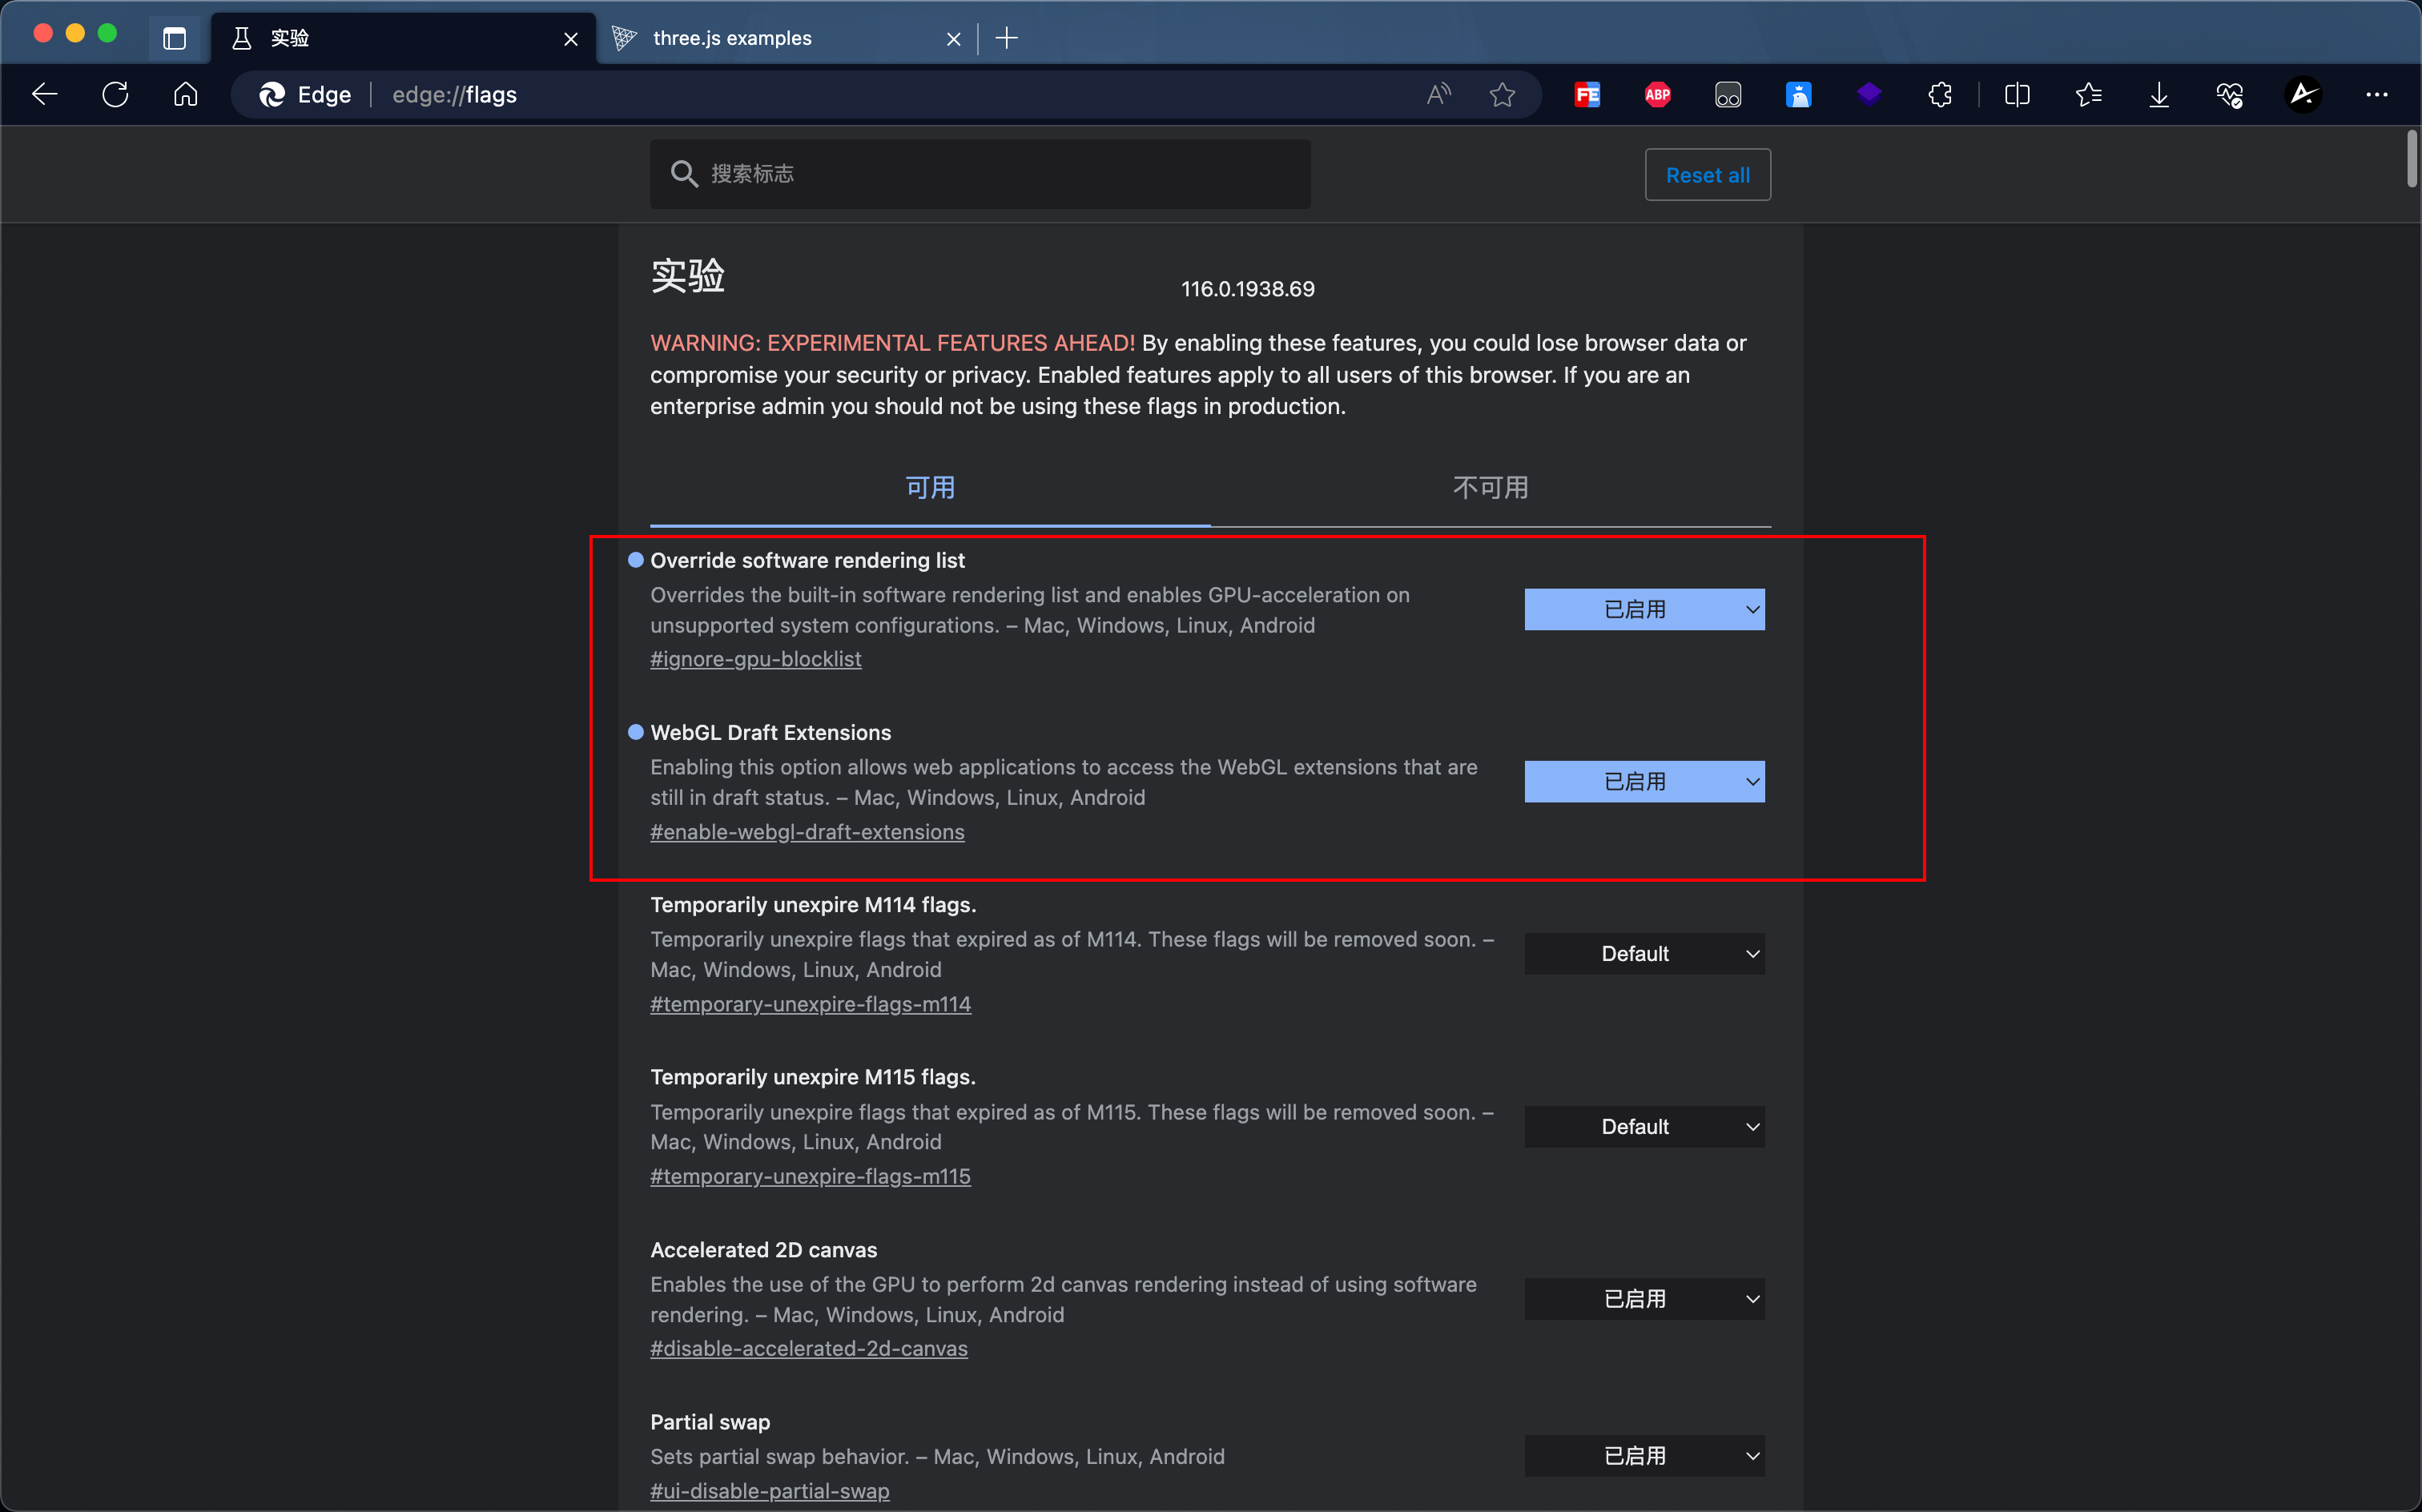Viewport: 2422px width, 1512px height.
Task: Click the purple diamond extension icon
Action: point(1869,95)
